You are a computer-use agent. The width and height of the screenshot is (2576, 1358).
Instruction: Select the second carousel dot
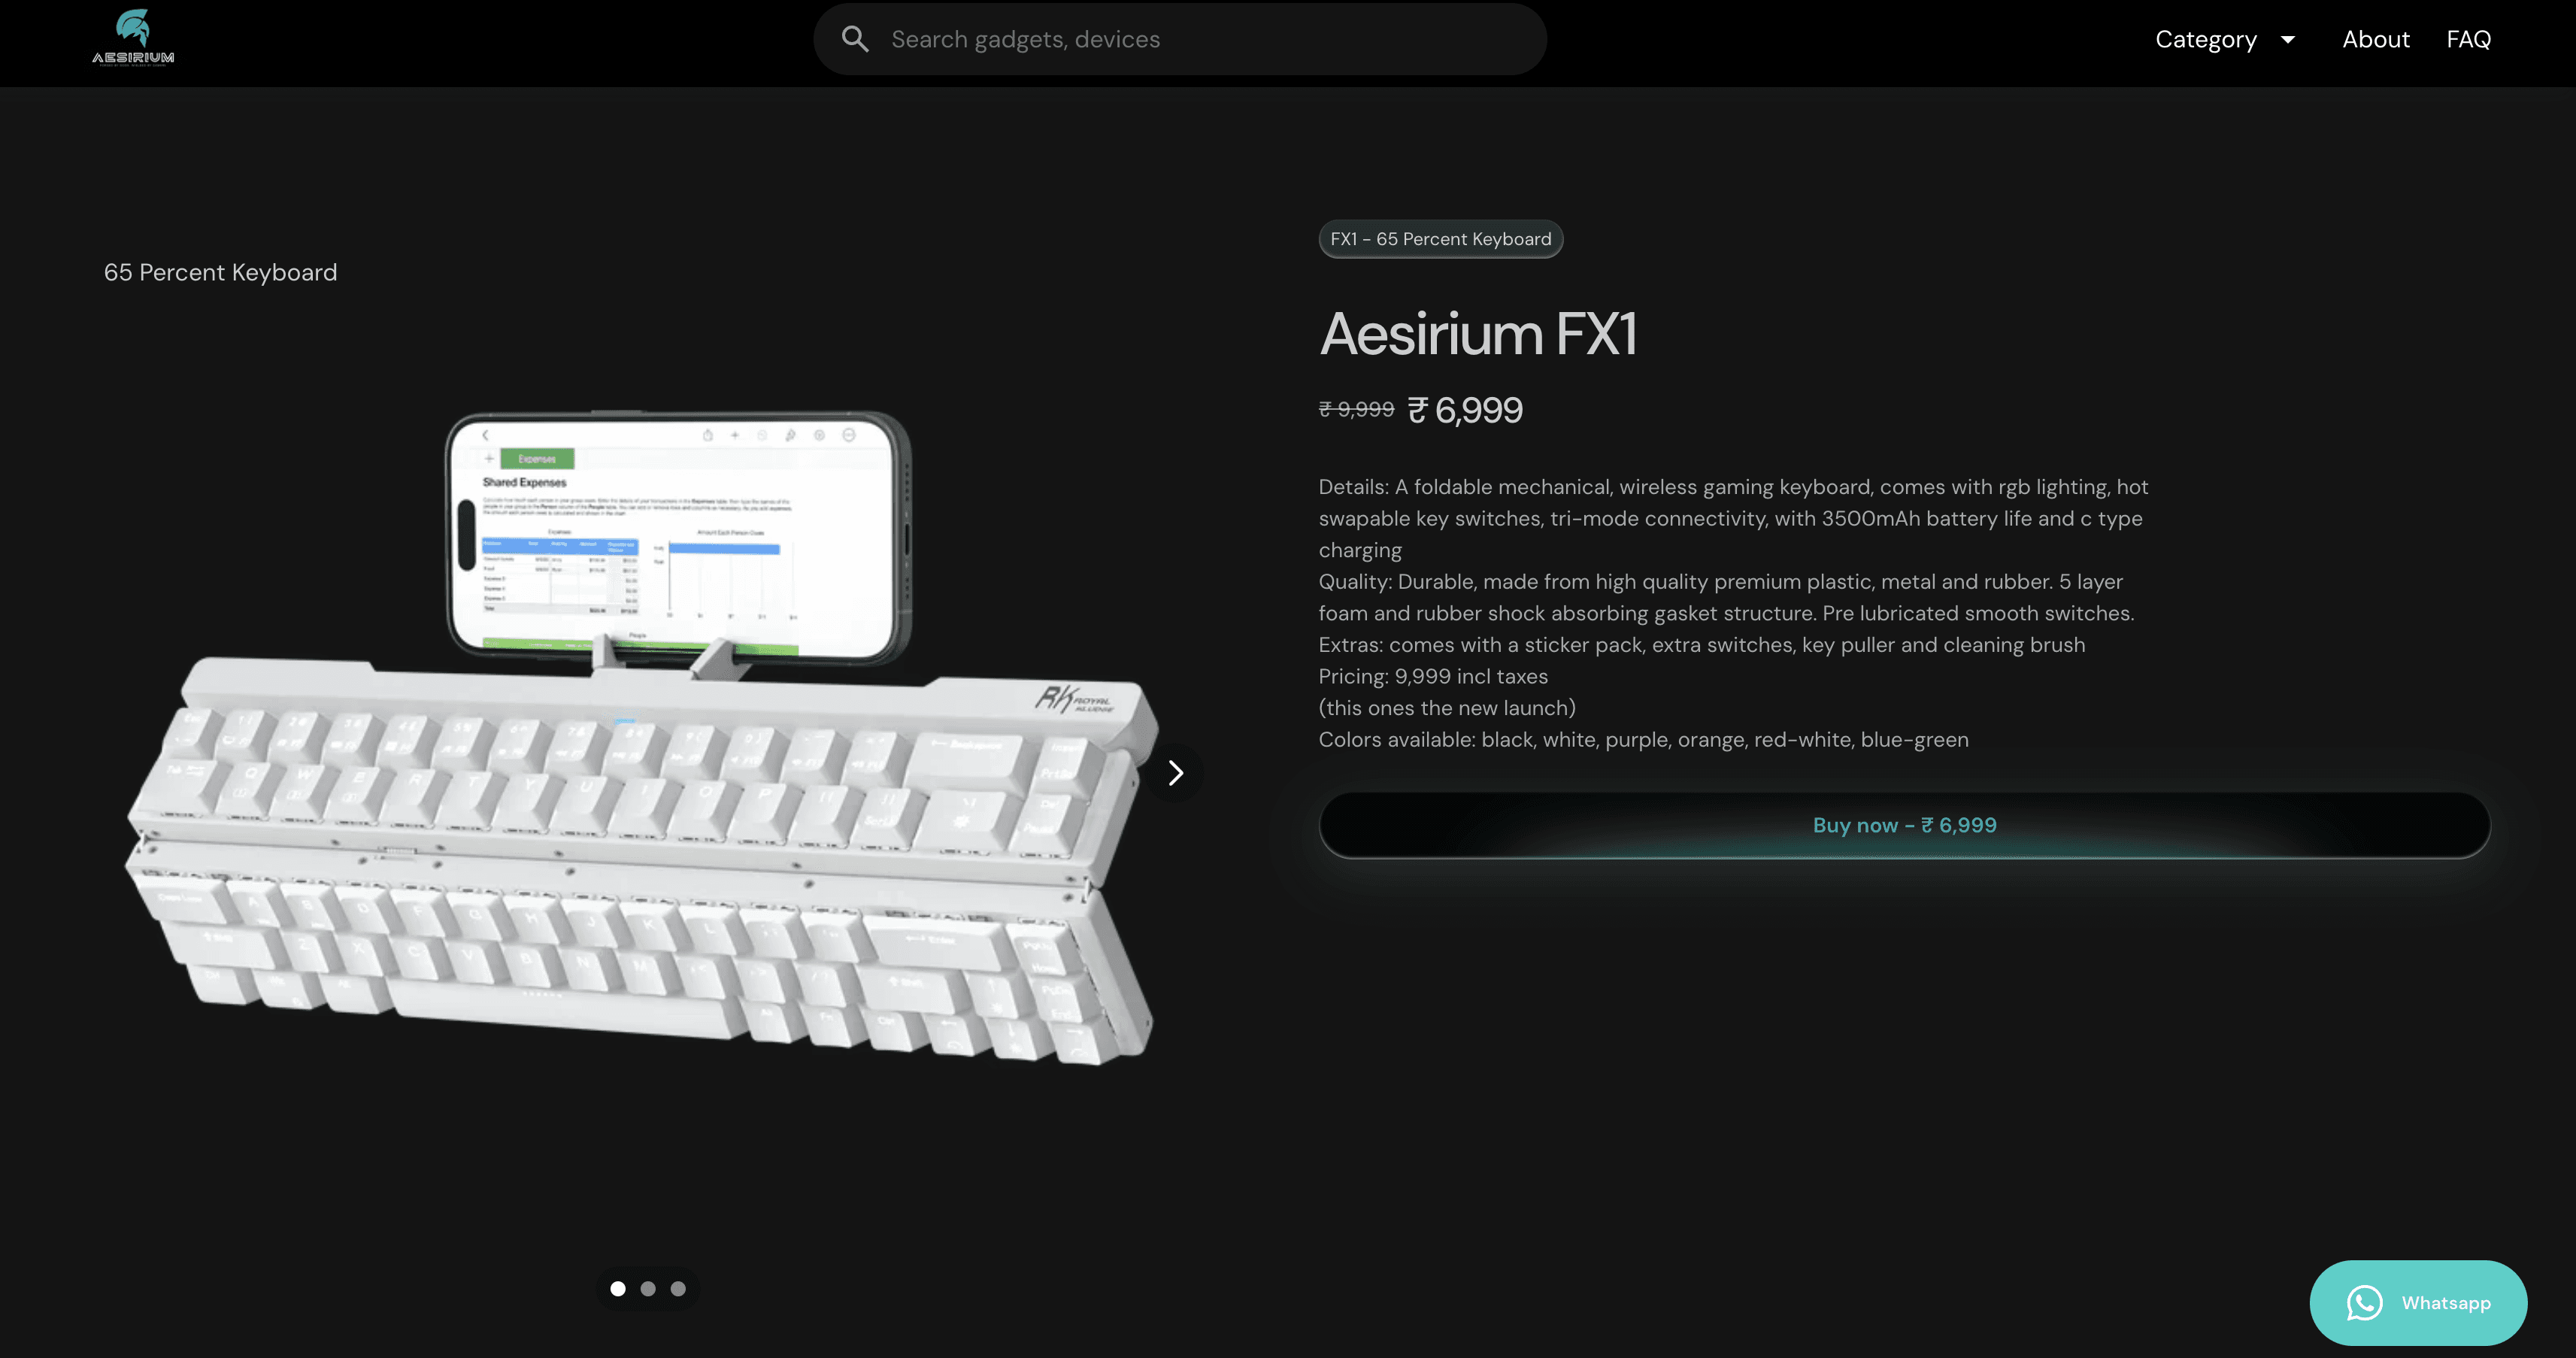pos(648,1289)
